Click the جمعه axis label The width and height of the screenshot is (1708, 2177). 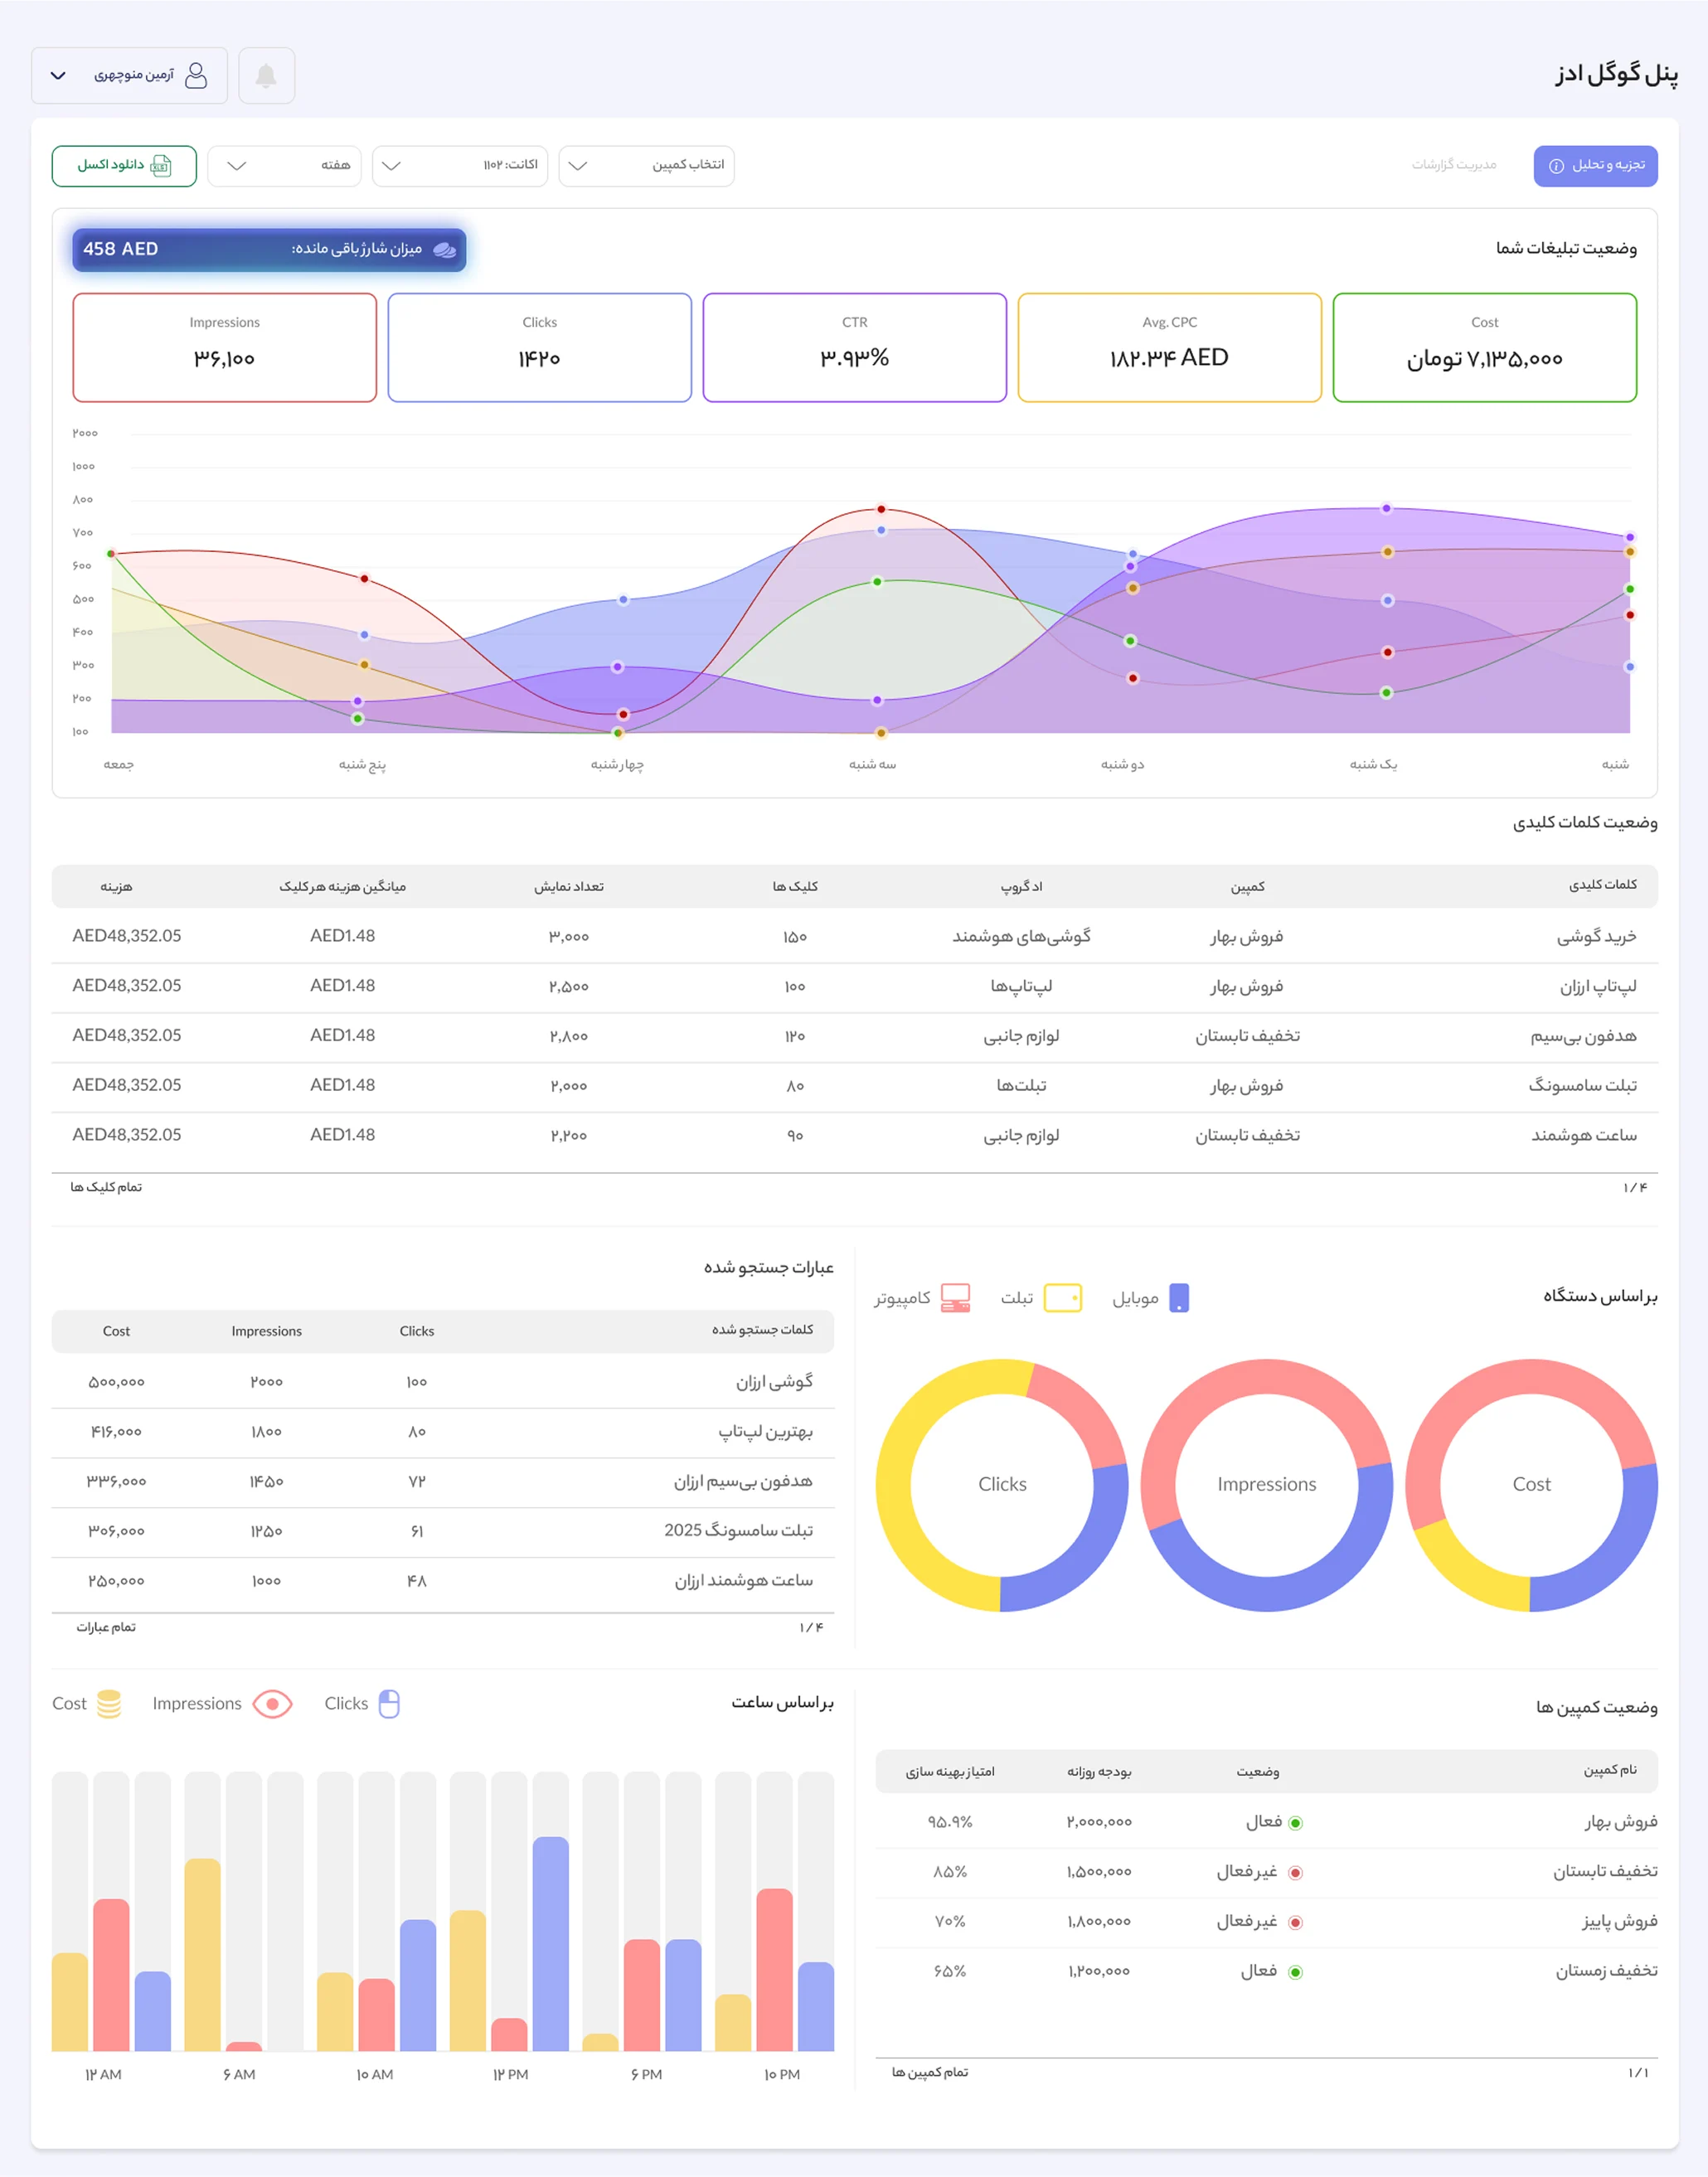(118, 764)
